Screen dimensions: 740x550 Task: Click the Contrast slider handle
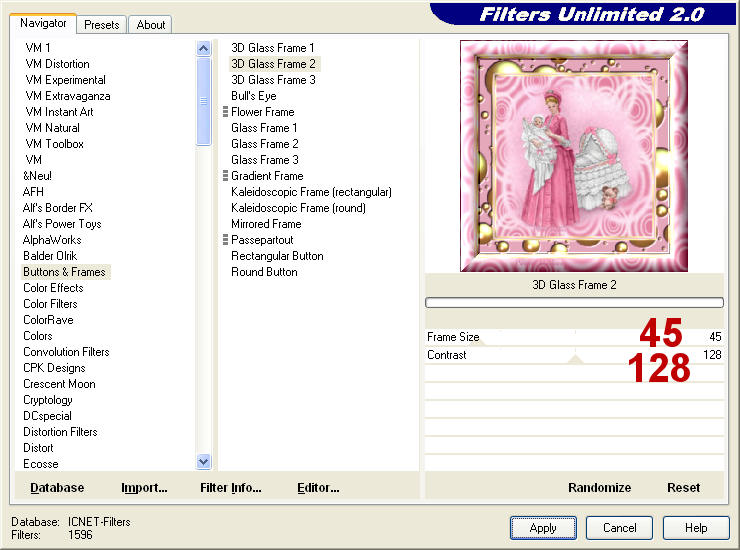click(575, 360)
